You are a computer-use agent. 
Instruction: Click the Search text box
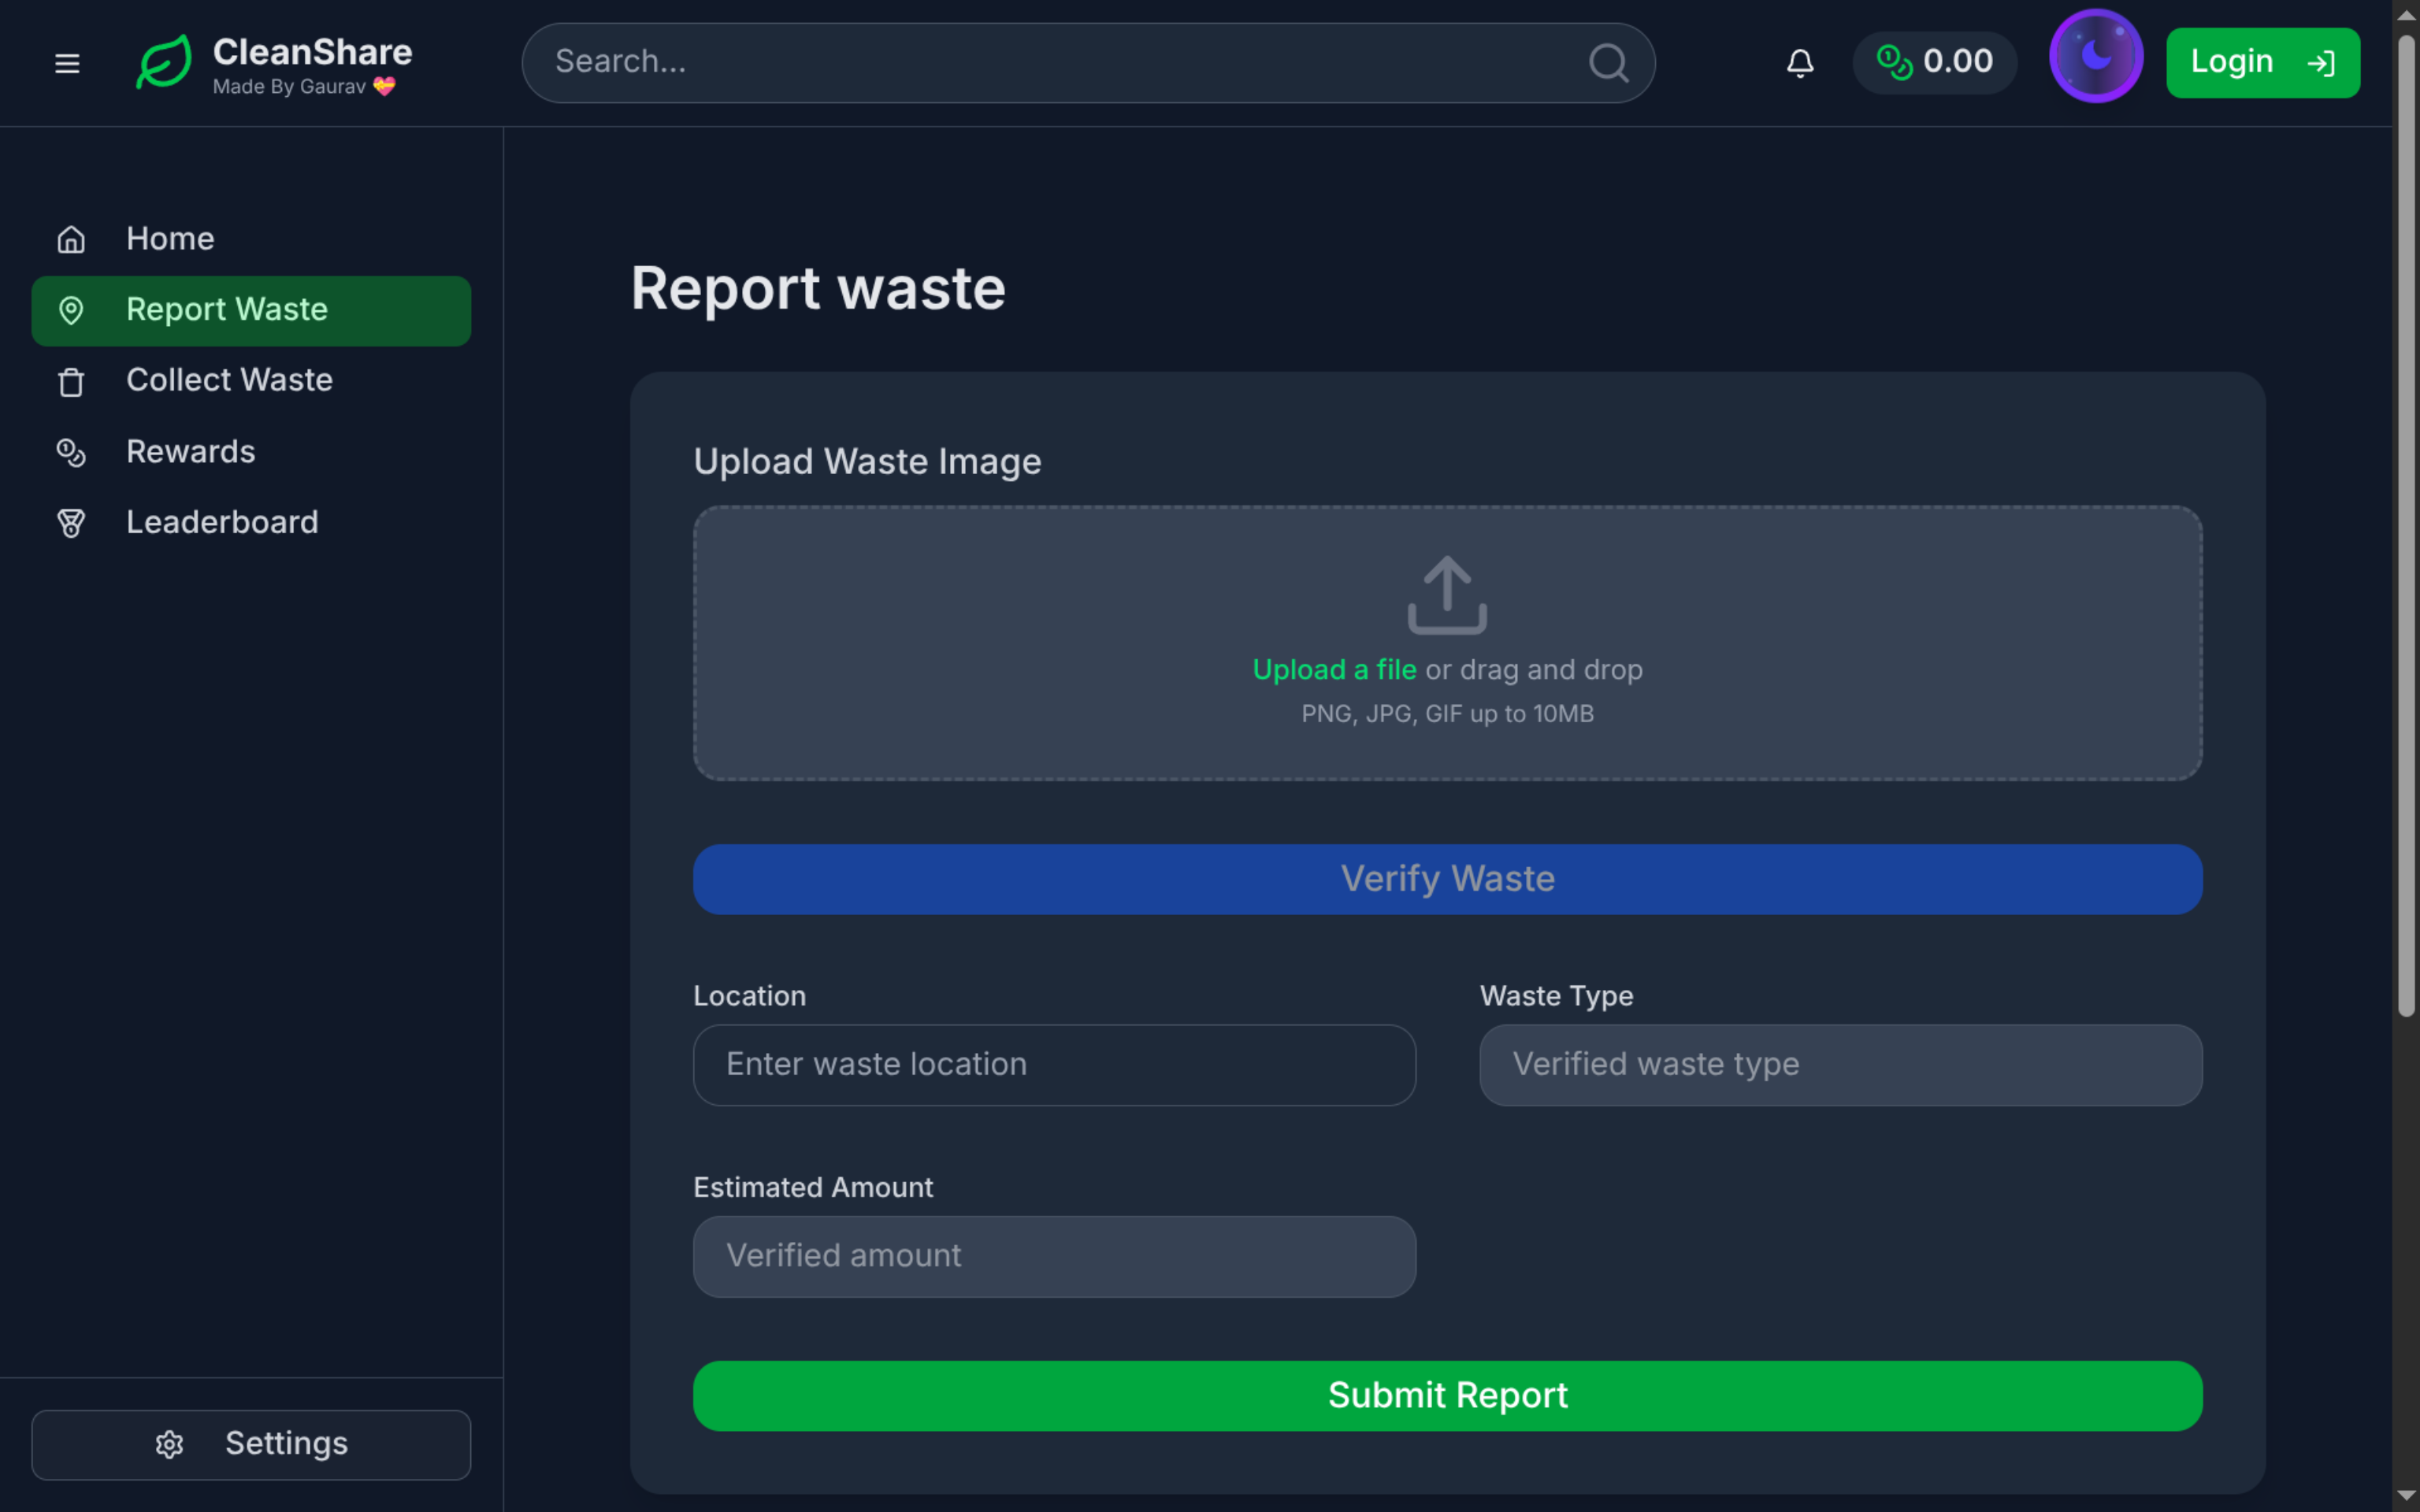tap(1060, 62)
